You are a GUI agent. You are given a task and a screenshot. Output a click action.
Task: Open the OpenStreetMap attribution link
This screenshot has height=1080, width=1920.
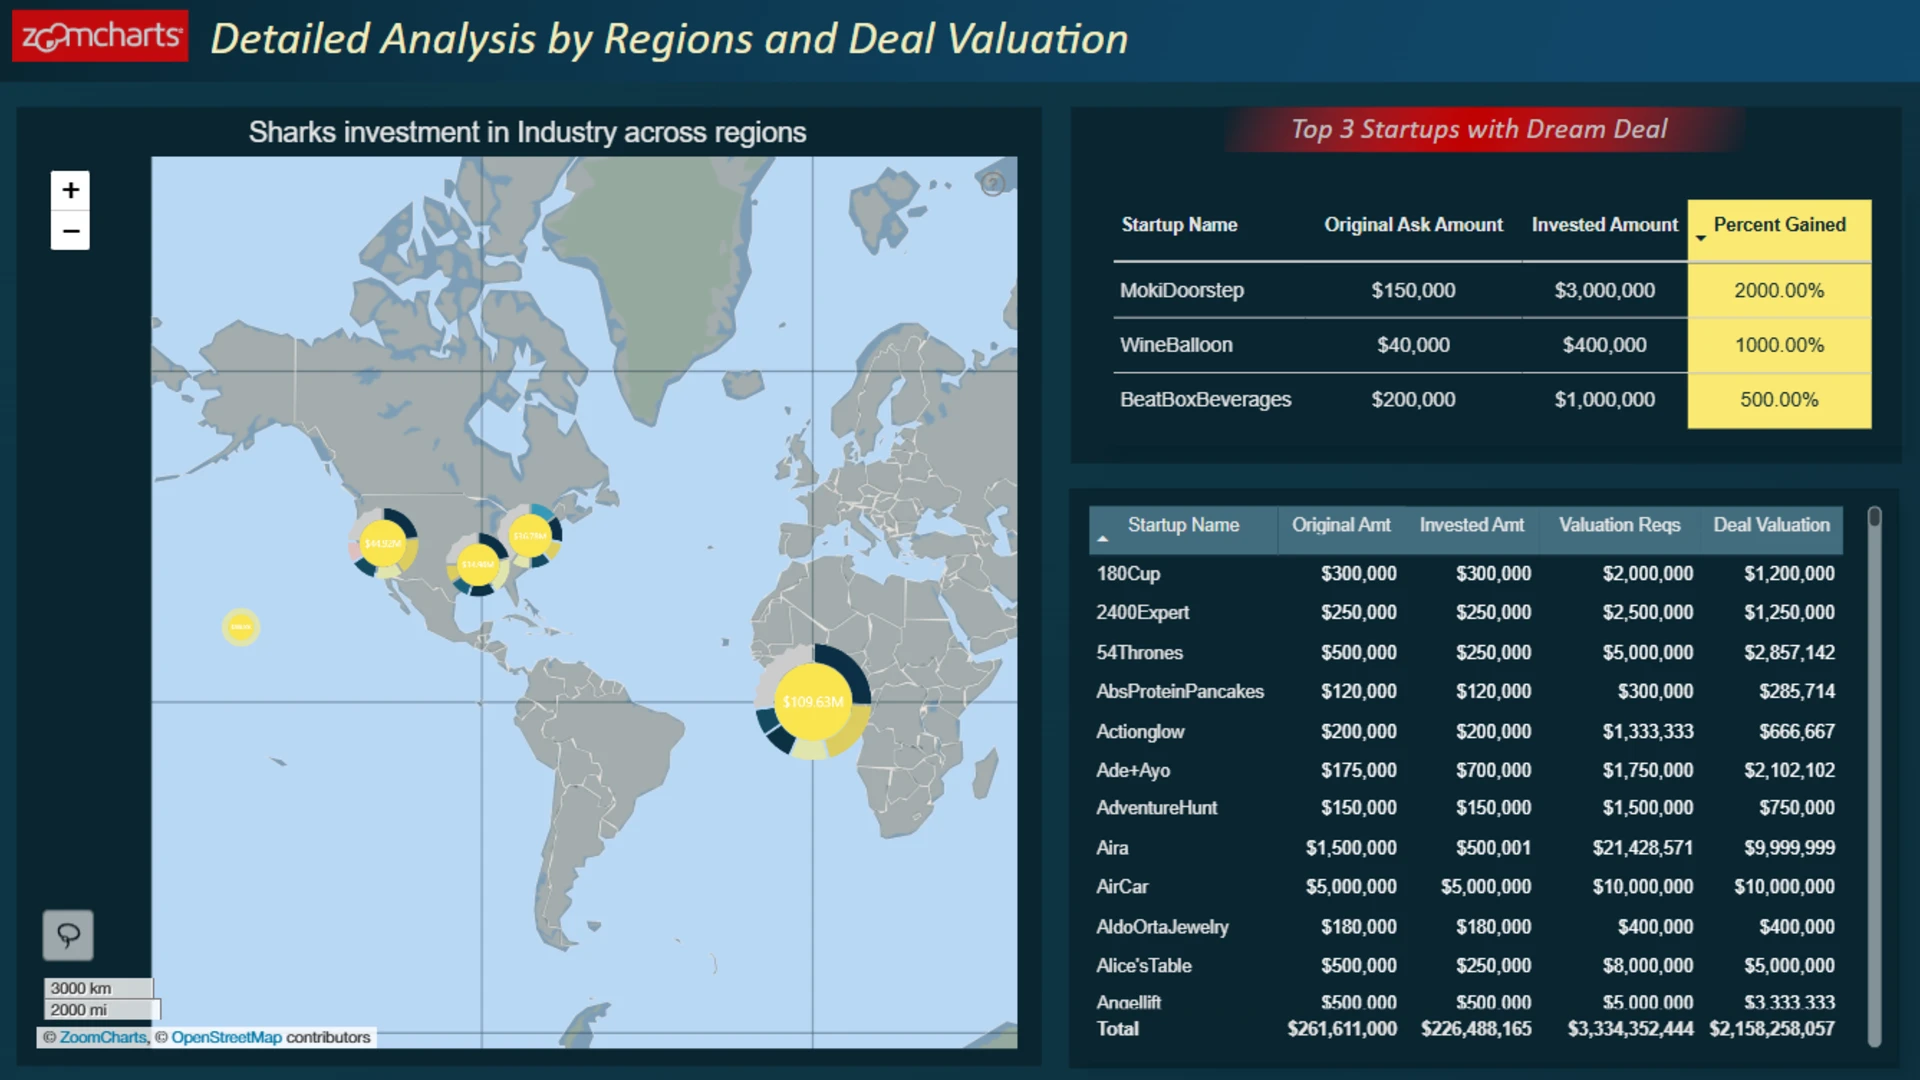(226, 1037)
